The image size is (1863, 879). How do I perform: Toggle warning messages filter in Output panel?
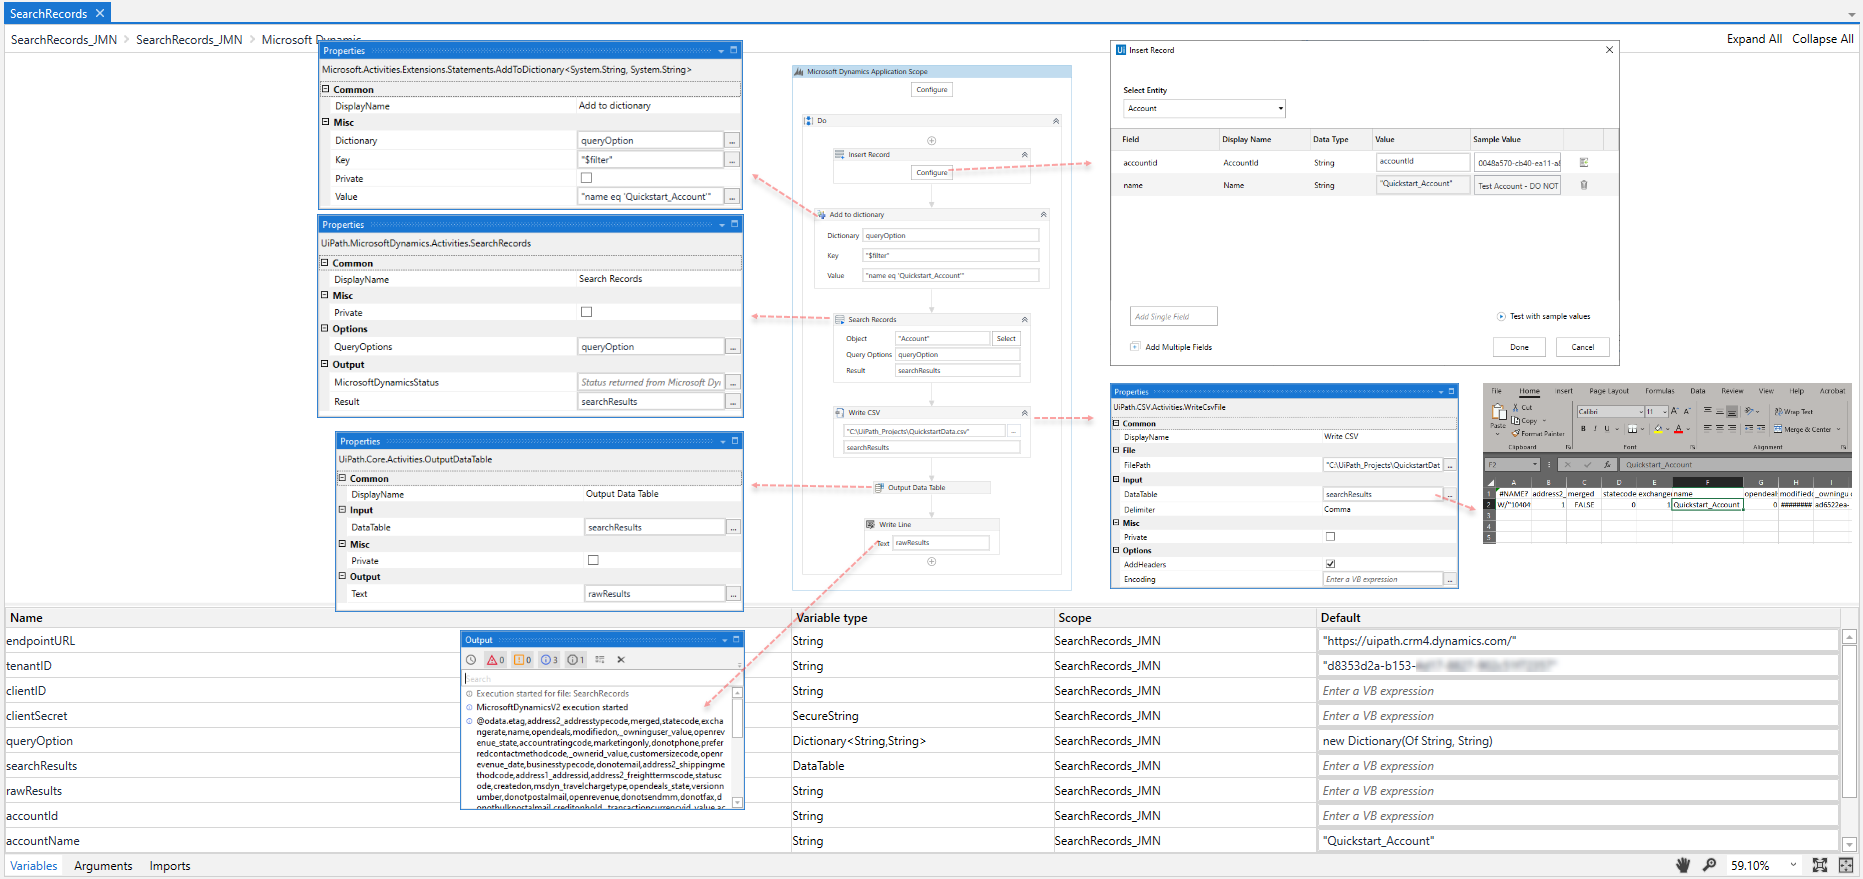coord(522,660)
